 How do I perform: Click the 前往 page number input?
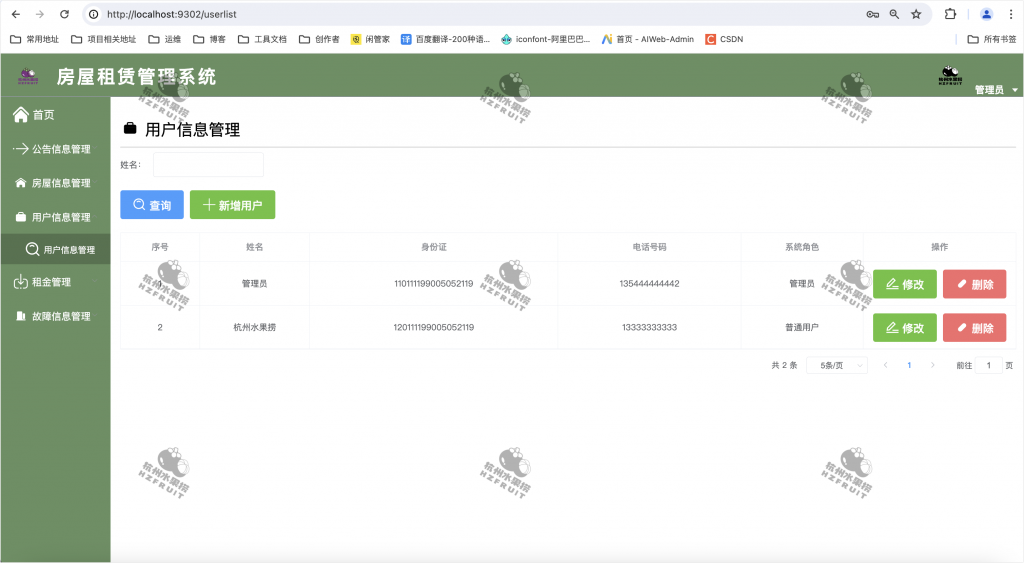click(989, 366)
